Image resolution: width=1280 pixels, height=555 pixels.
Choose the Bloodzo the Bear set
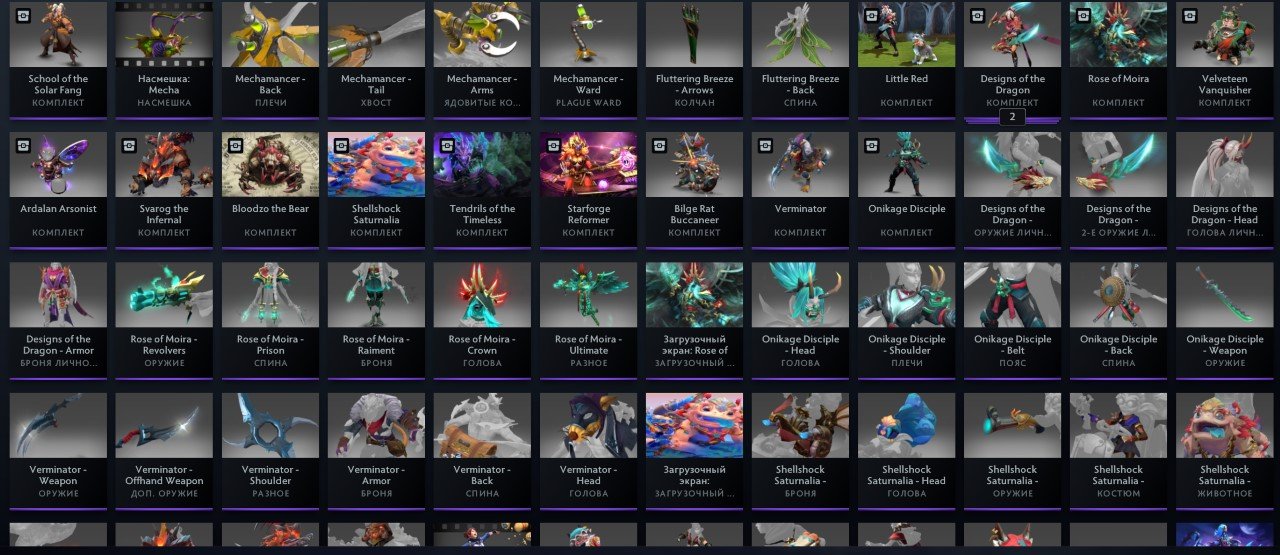(x=270, y=190)
